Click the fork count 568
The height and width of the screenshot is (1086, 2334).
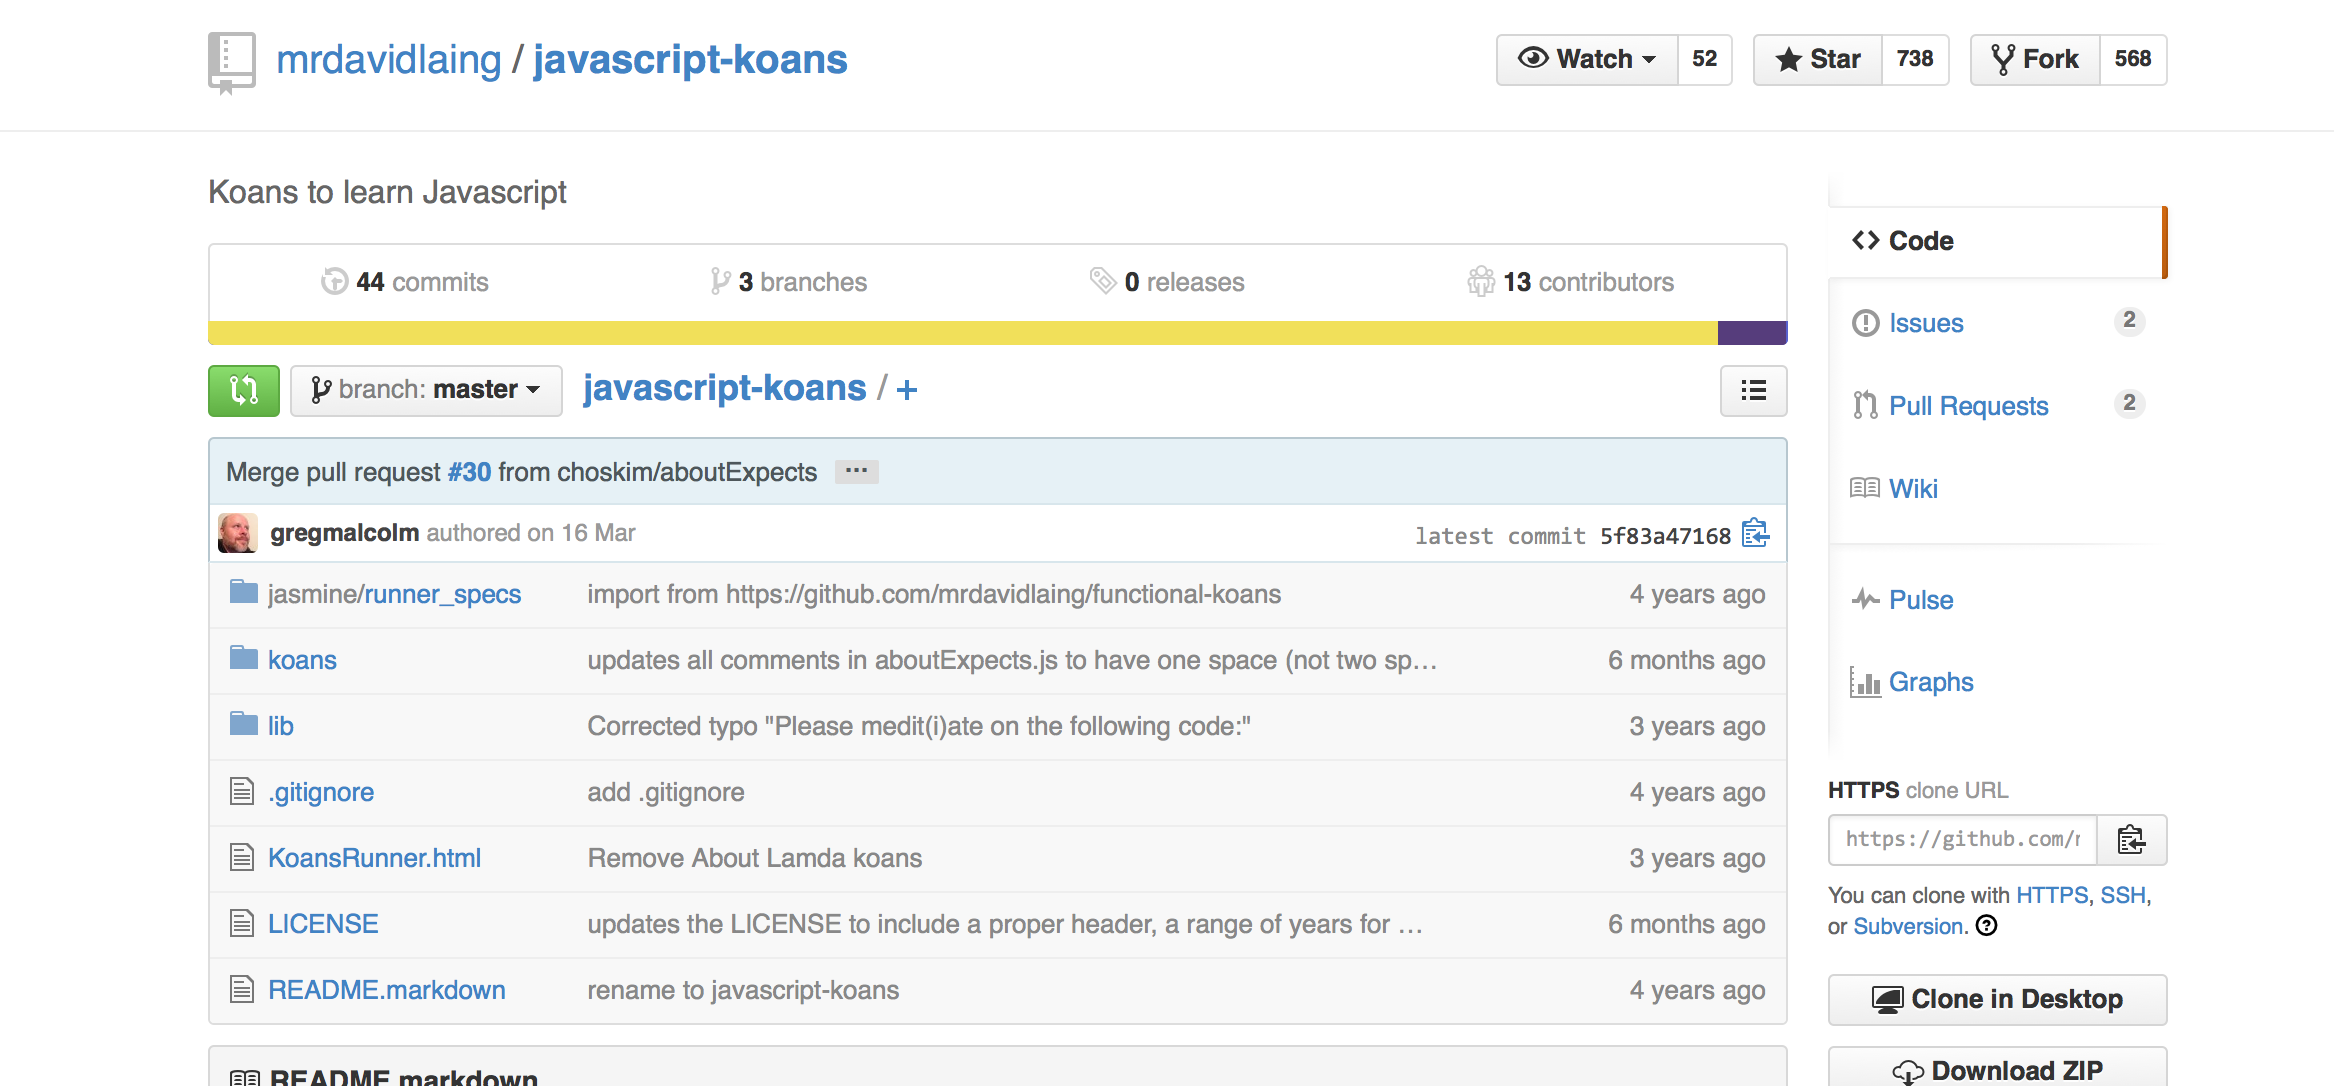coord(2133,60)
